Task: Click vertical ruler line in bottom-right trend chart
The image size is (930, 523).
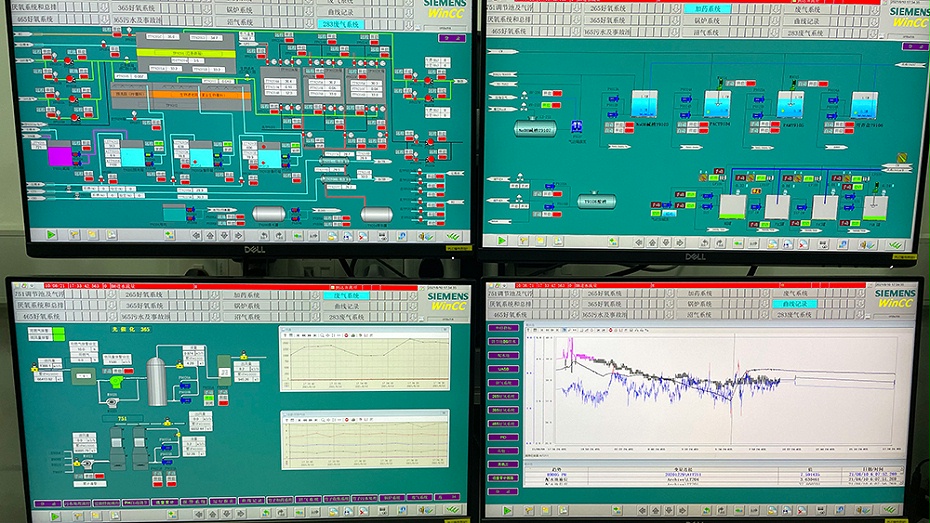Action: click(x=734, y=388)
